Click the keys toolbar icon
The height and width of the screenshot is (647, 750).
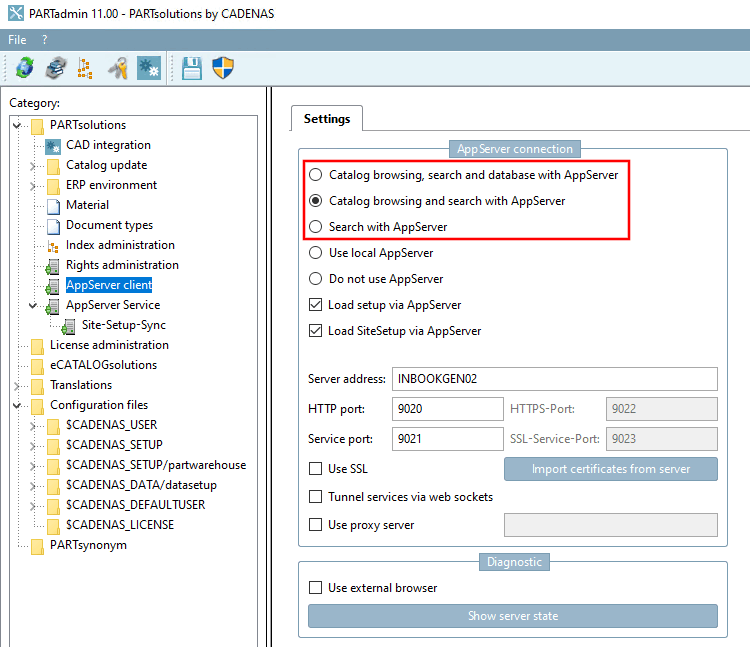pos(118,68)
